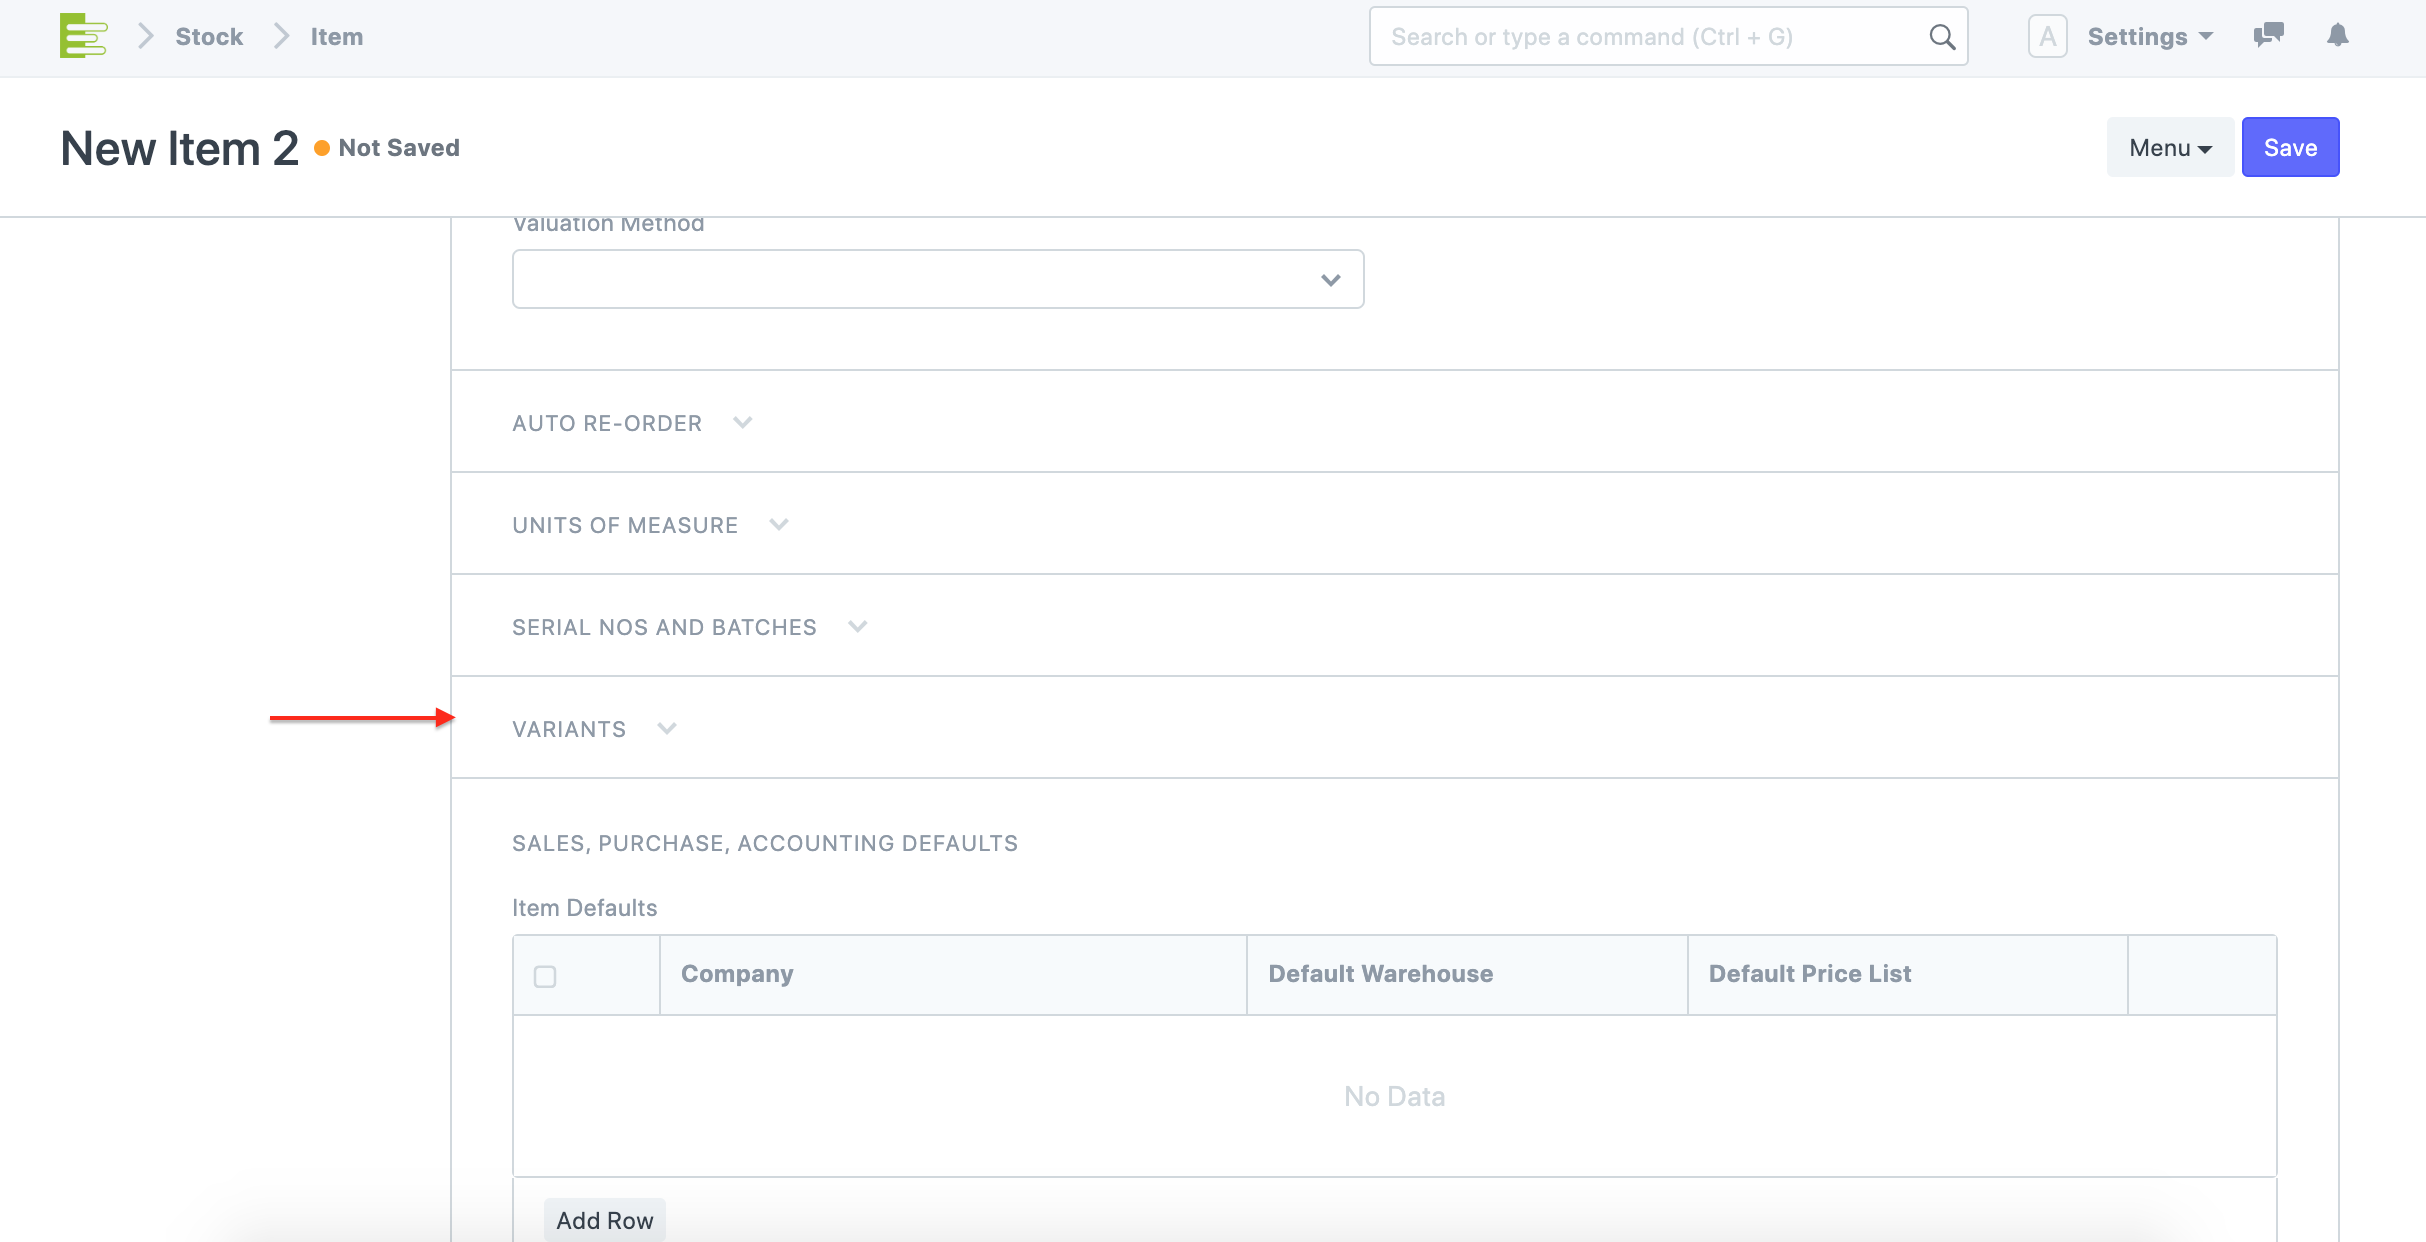
Task: Focus the search command input field
Action: pyautogui.click(x=1650, y=37)
